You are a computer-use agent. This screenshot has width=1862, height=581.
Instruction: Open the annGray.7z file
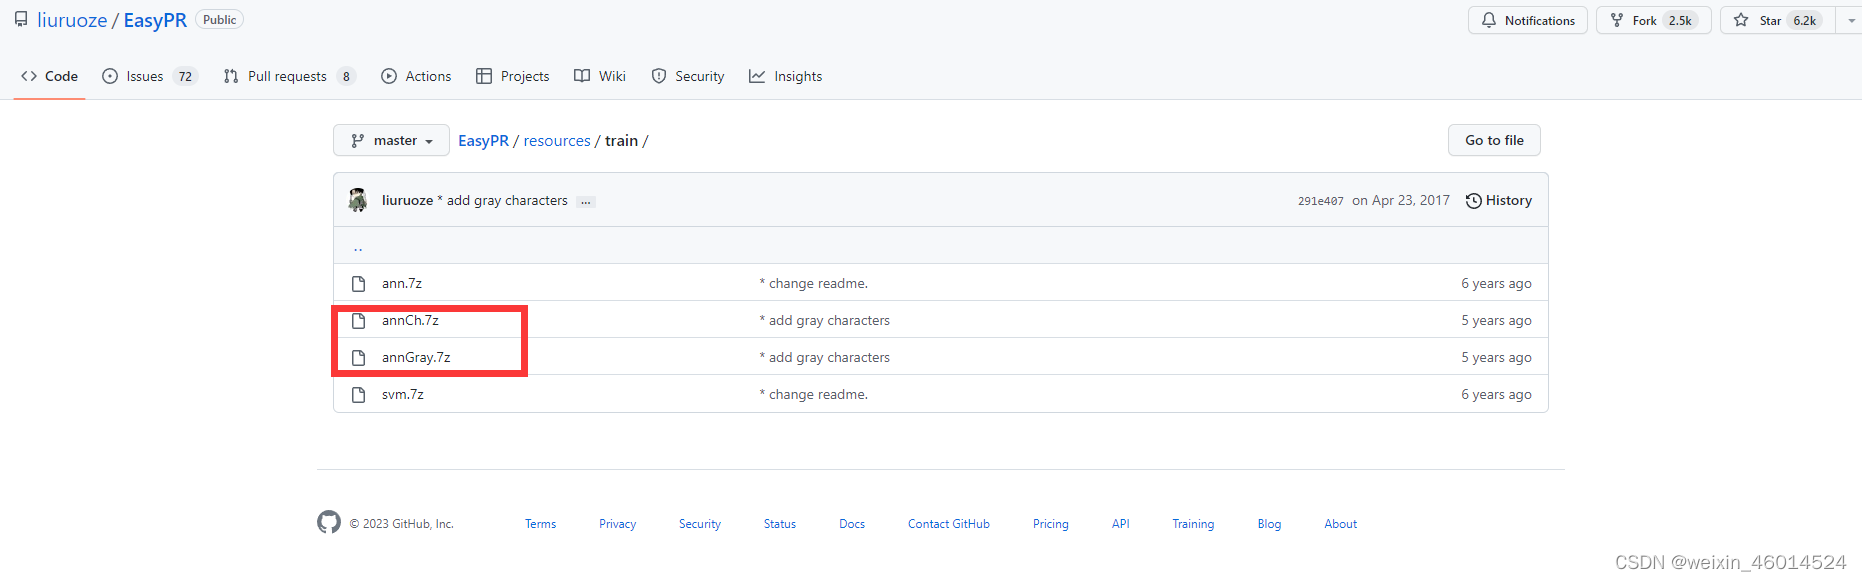tap(416, 357)
